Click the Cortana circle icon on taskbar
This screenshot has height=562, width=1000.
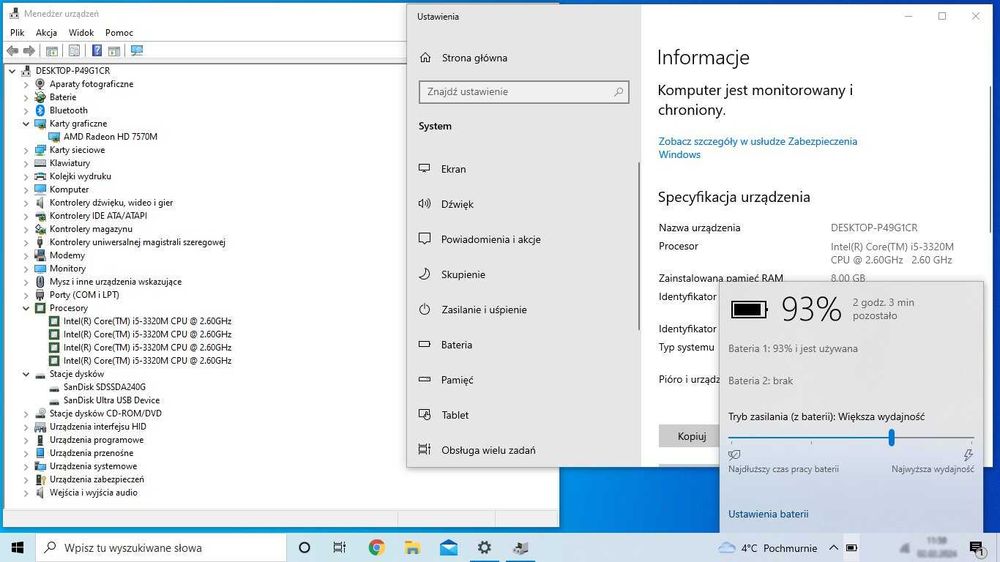coord(304,547)
